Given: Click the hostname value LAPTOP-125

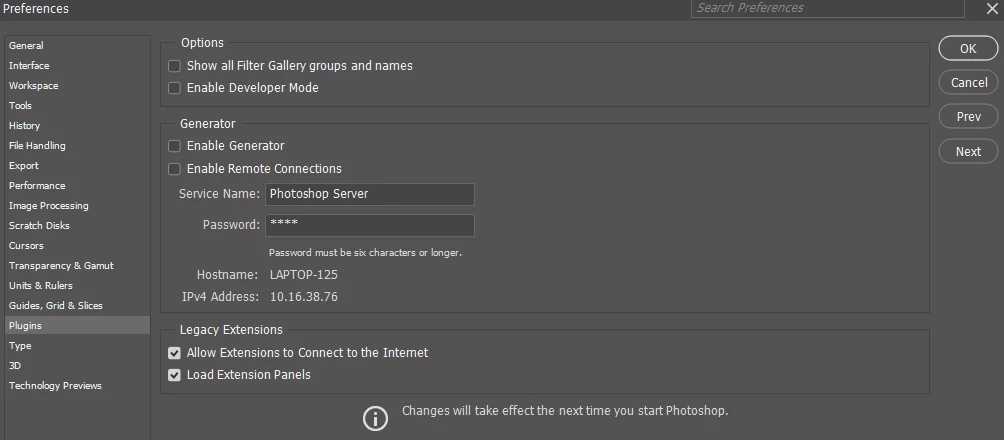Looking at the screenshot, I should point(304,275).
